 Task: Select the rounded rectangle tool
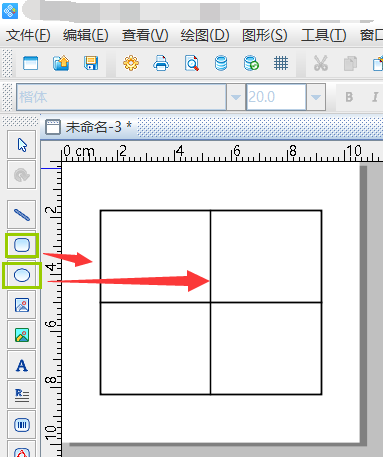pos(22,245)
